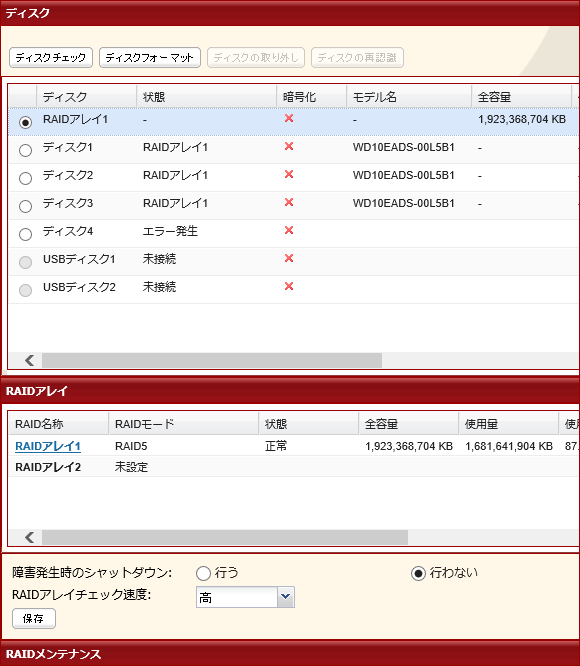Open the RAIDアレイ1 link
Screen dimensions: 580x666
tap(48, 446)
